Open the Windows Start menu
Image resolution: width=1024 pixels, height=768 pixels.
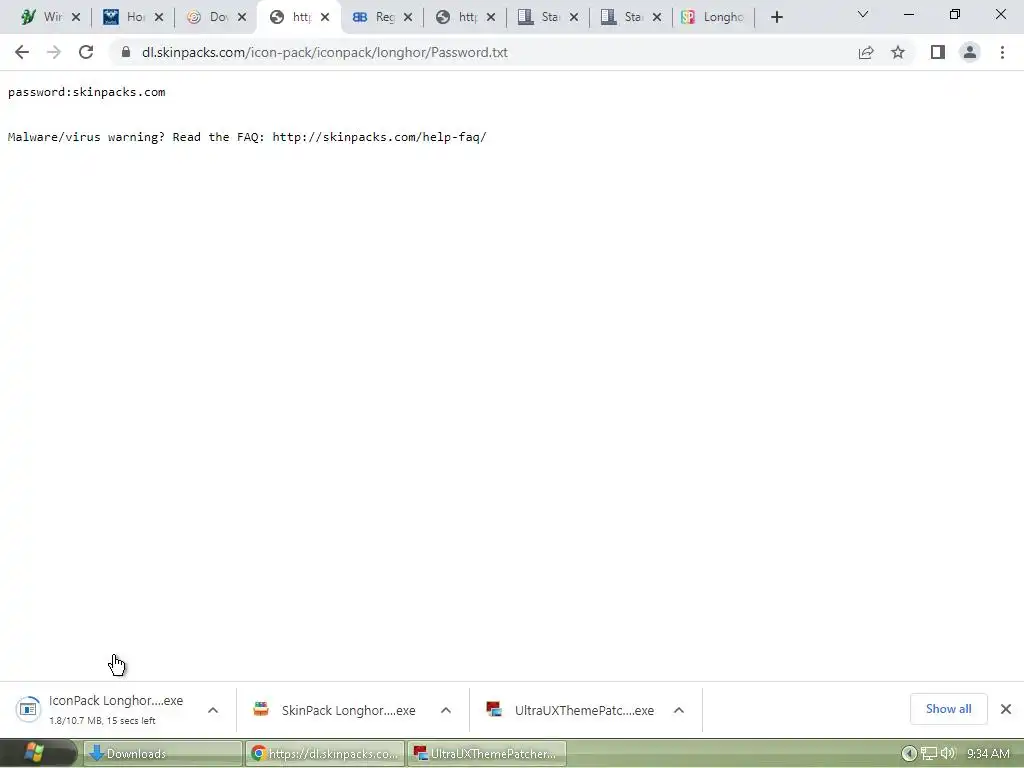(x=34, y=753)
